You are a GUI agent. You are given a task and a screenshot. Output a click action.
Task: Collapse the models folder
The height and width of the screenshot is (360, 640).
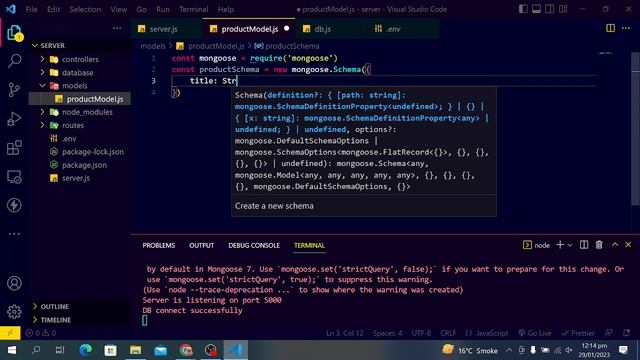[x=80, y=86]
